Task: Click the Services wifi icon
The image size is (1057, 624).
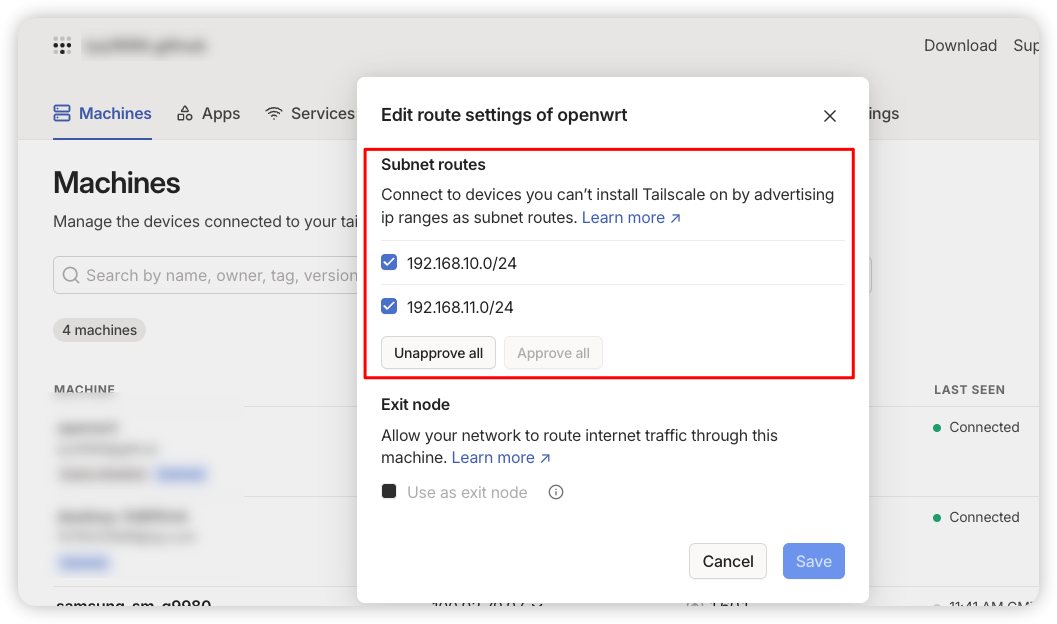Action: coord(274,114)
